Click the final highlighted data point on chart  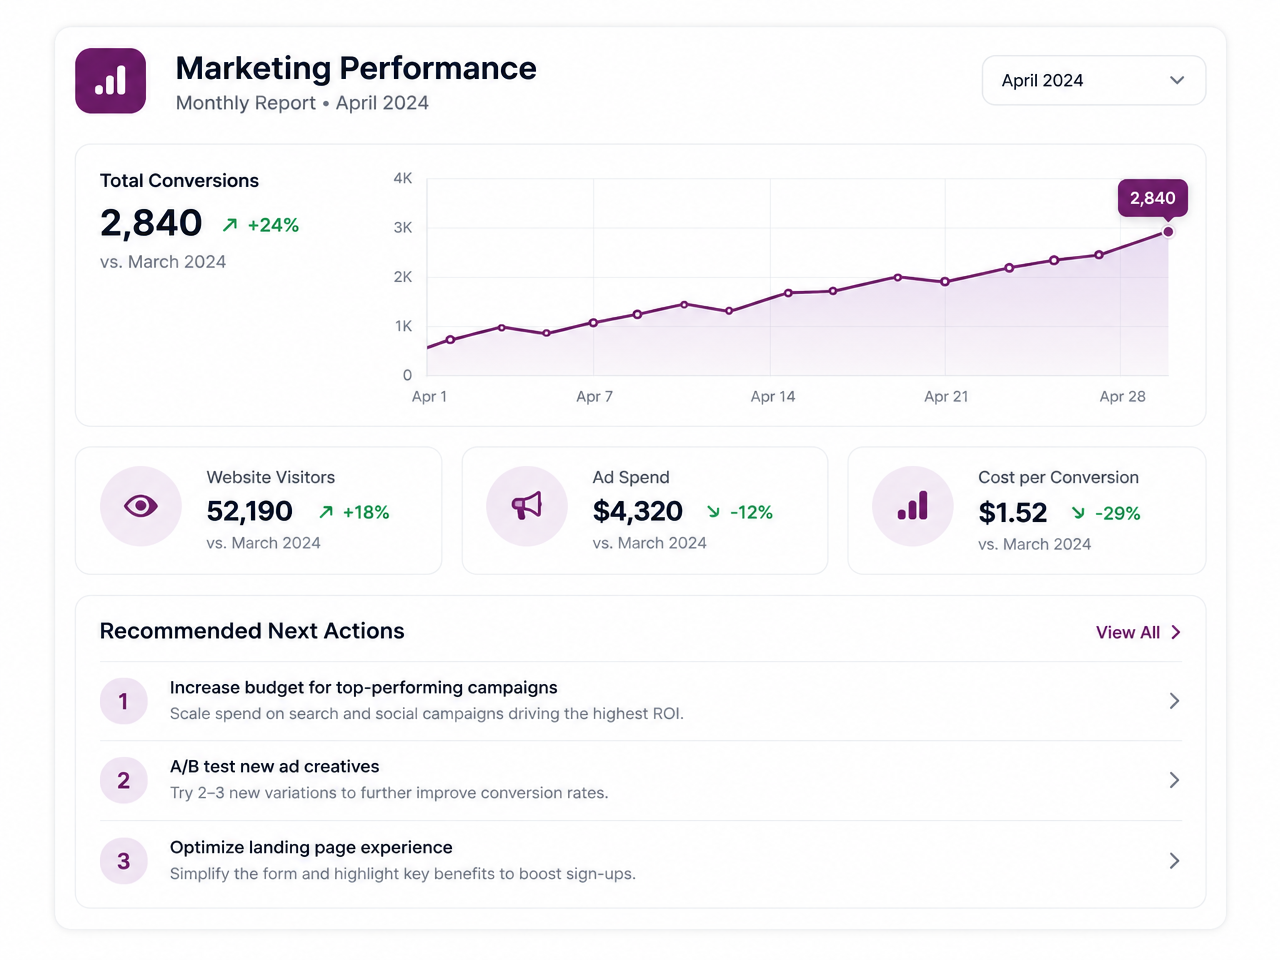(x=1168, y=232)
